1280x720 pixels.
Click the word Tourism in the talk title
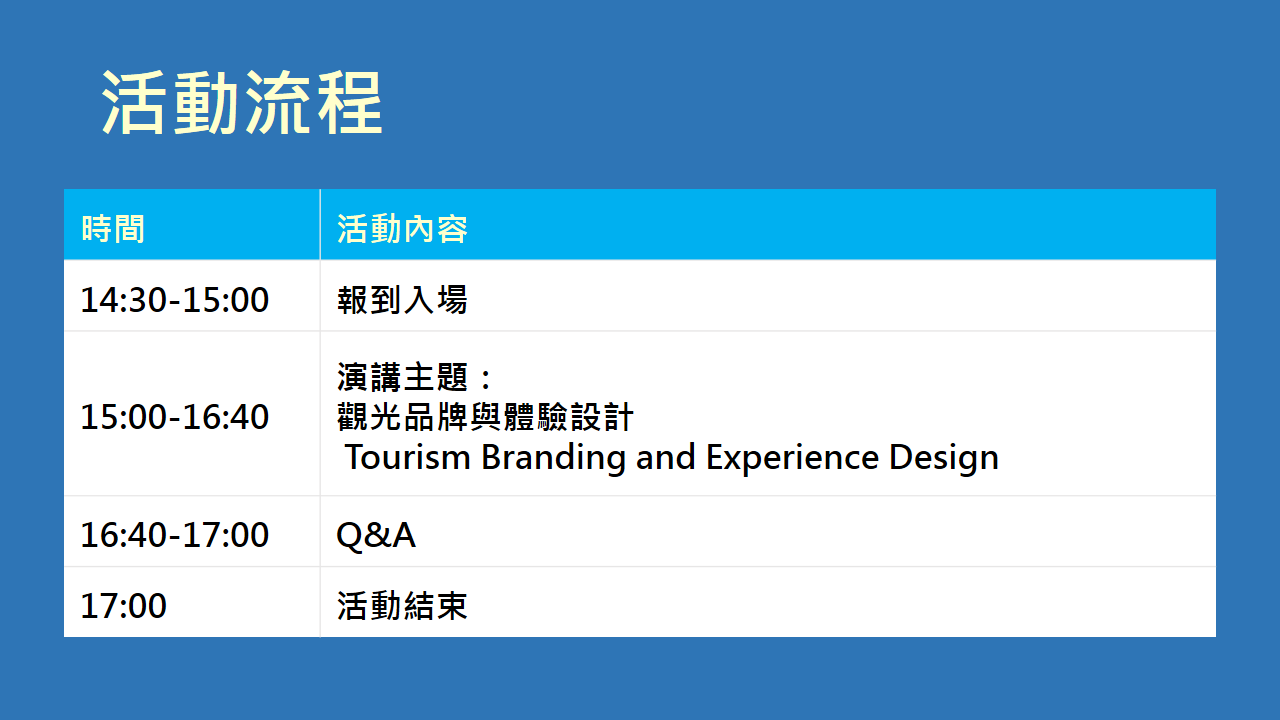point(407,457)
